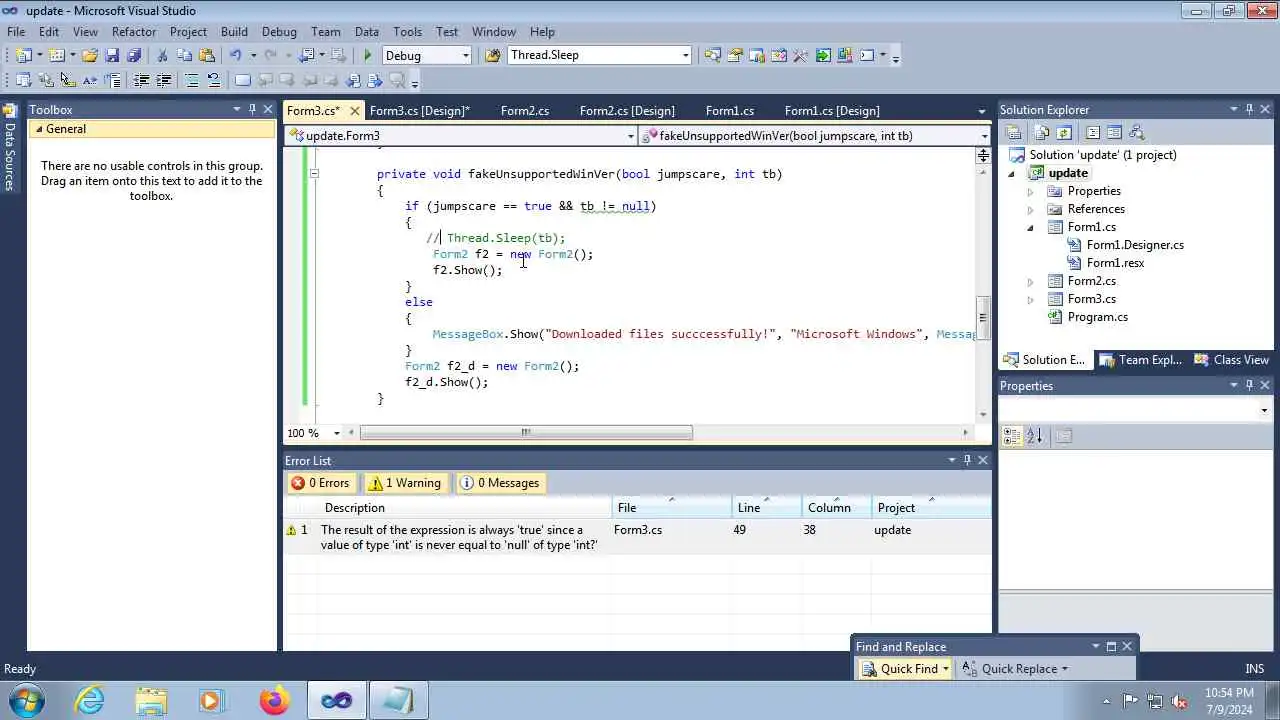Screen dimensions: 1280x720
Task: Collapse the fakeUnsupportedWinVer method outline
Action: pos(313,174)
